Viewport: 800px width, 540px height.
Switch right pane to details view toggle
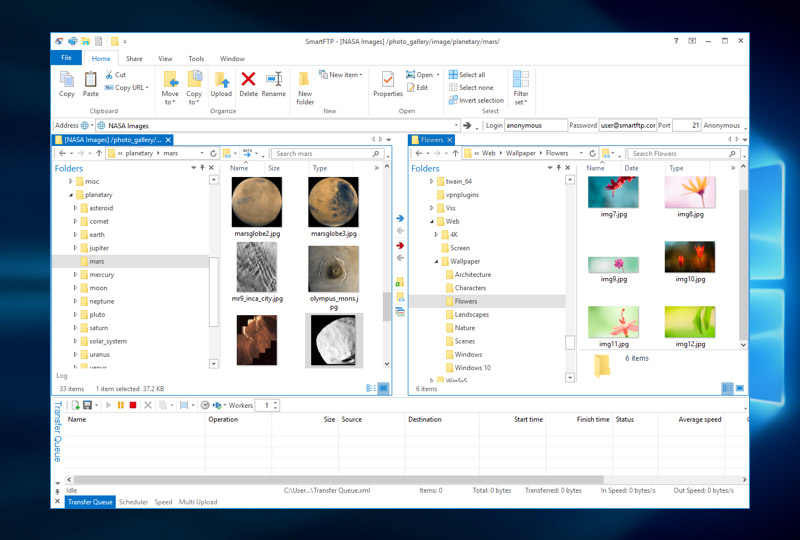tap(728, 388)
